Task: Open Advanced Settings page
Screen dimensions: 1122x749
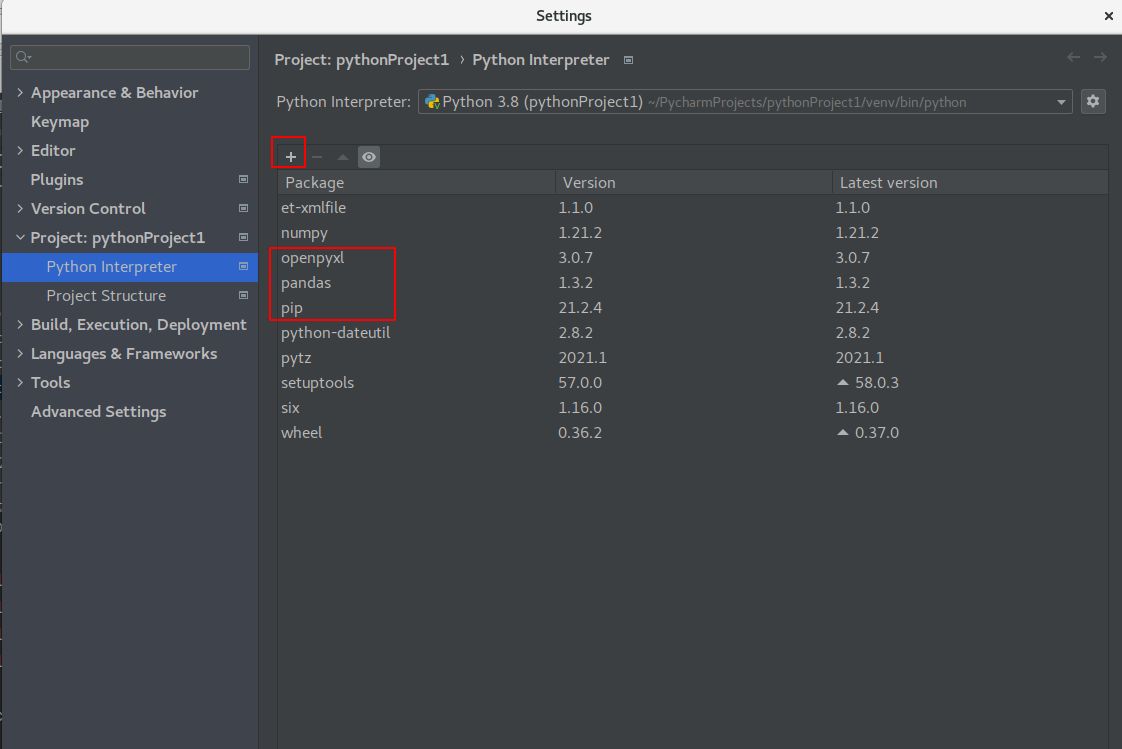Action: click(x=99, y=411)
